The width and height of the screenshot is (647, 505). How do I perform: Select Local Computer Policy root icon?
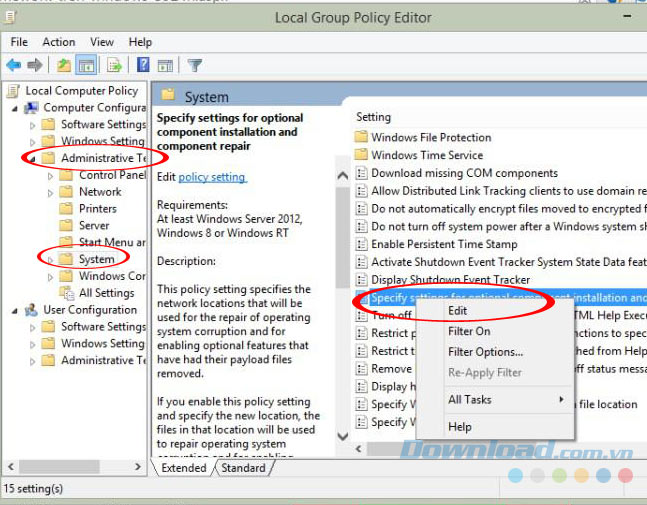[13, 91]
